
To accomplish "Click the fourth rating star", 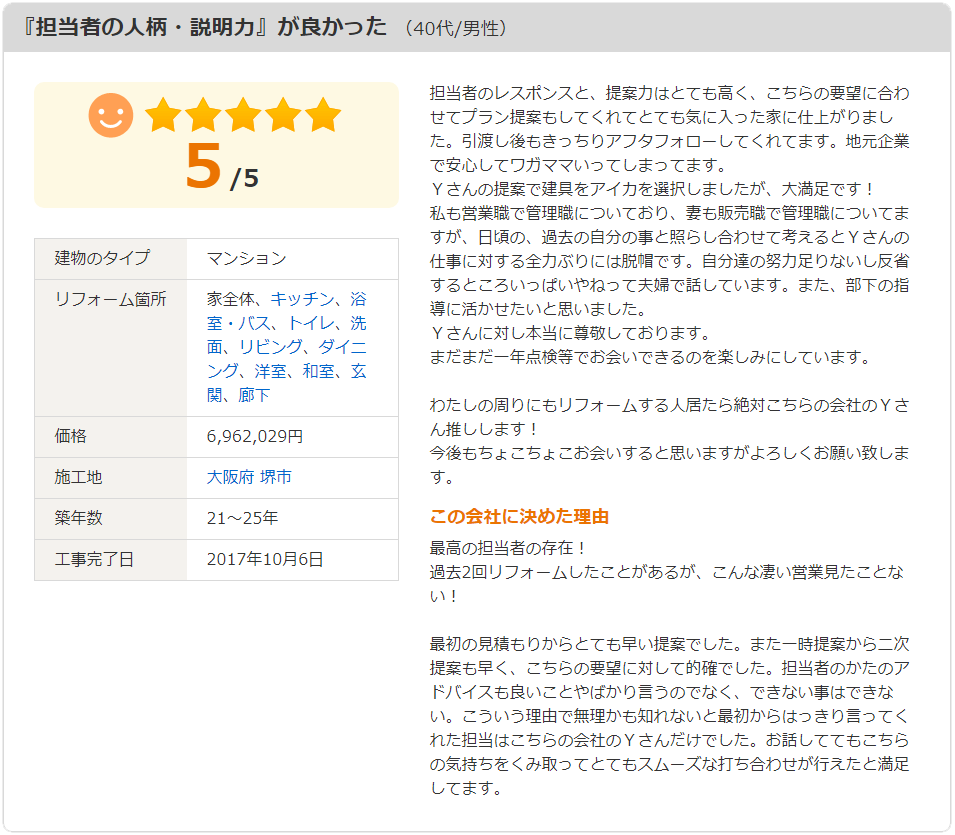I will (x=283, y=115).
